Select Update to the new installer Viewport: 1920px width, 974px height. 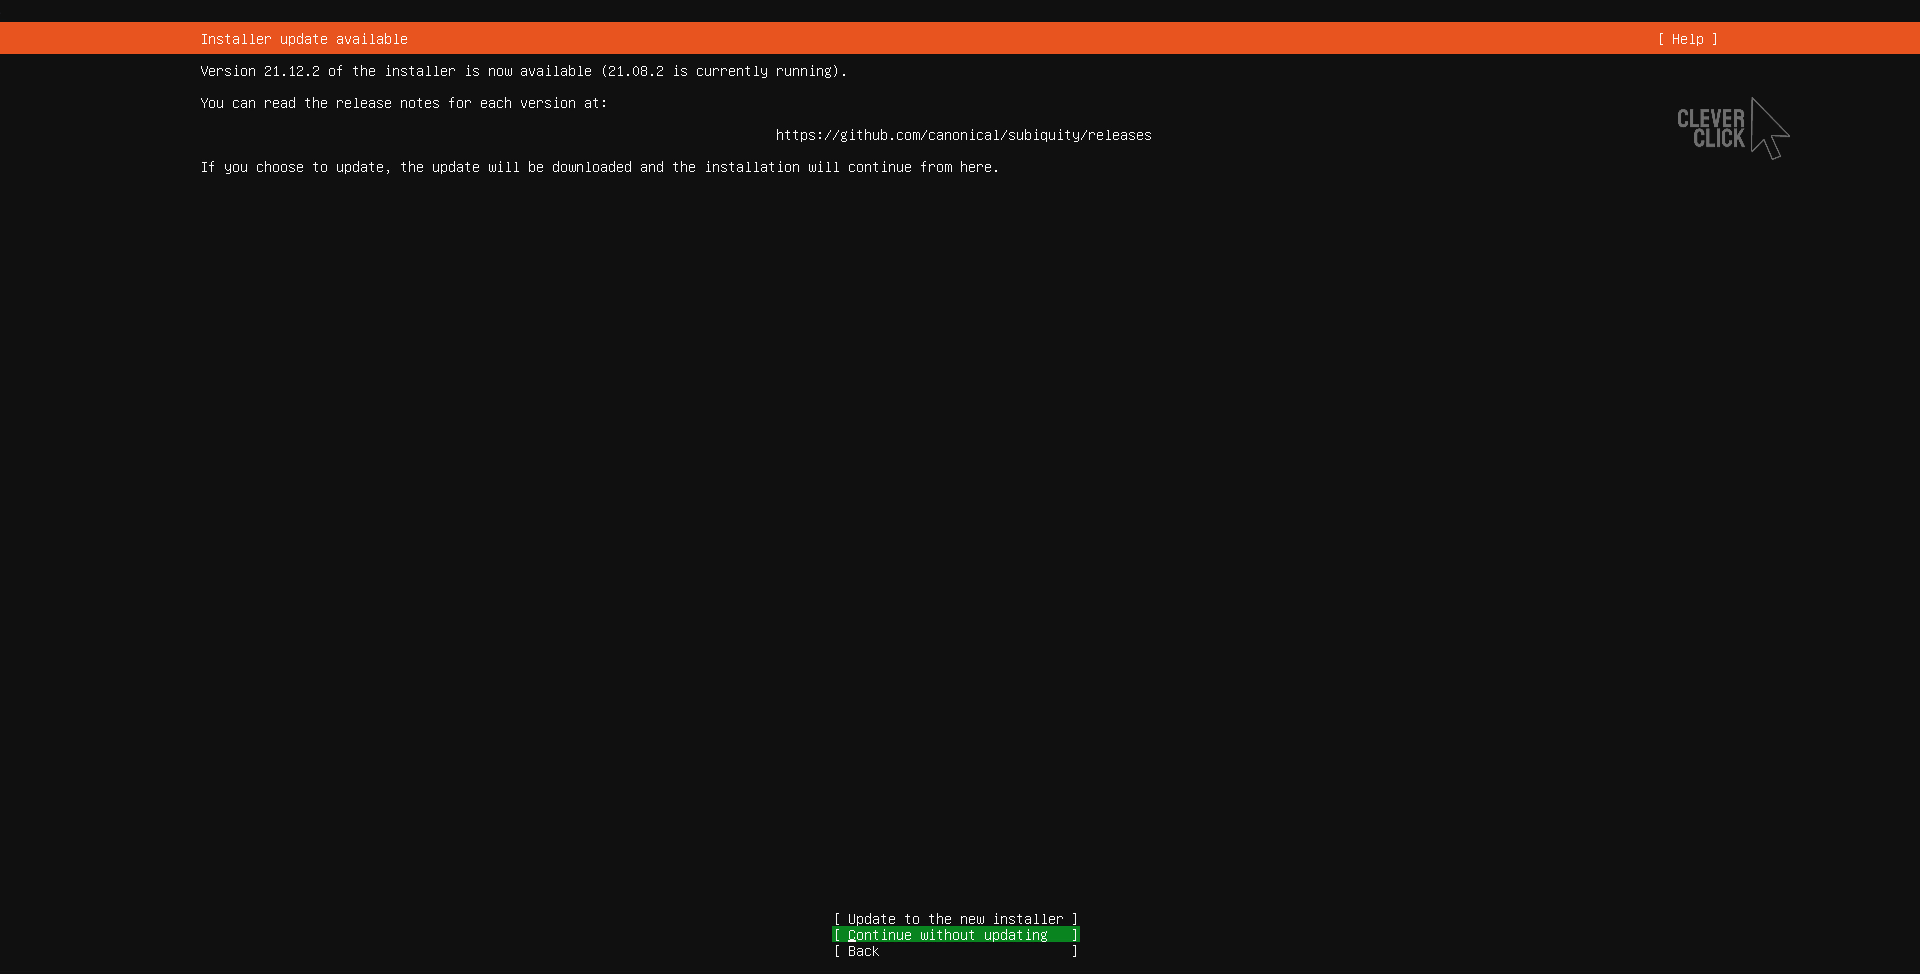955,919
